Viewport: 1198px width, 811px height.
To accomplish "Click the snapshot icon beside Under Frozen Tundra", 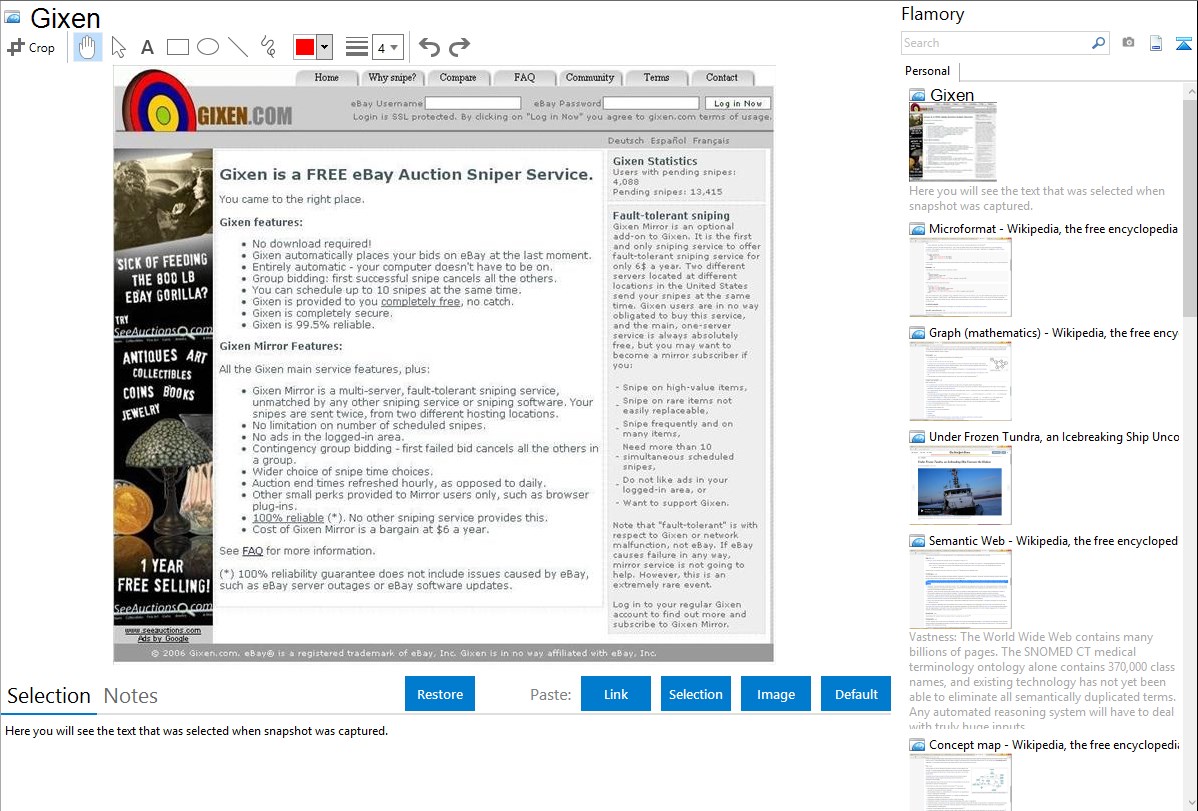I will 918,437.
